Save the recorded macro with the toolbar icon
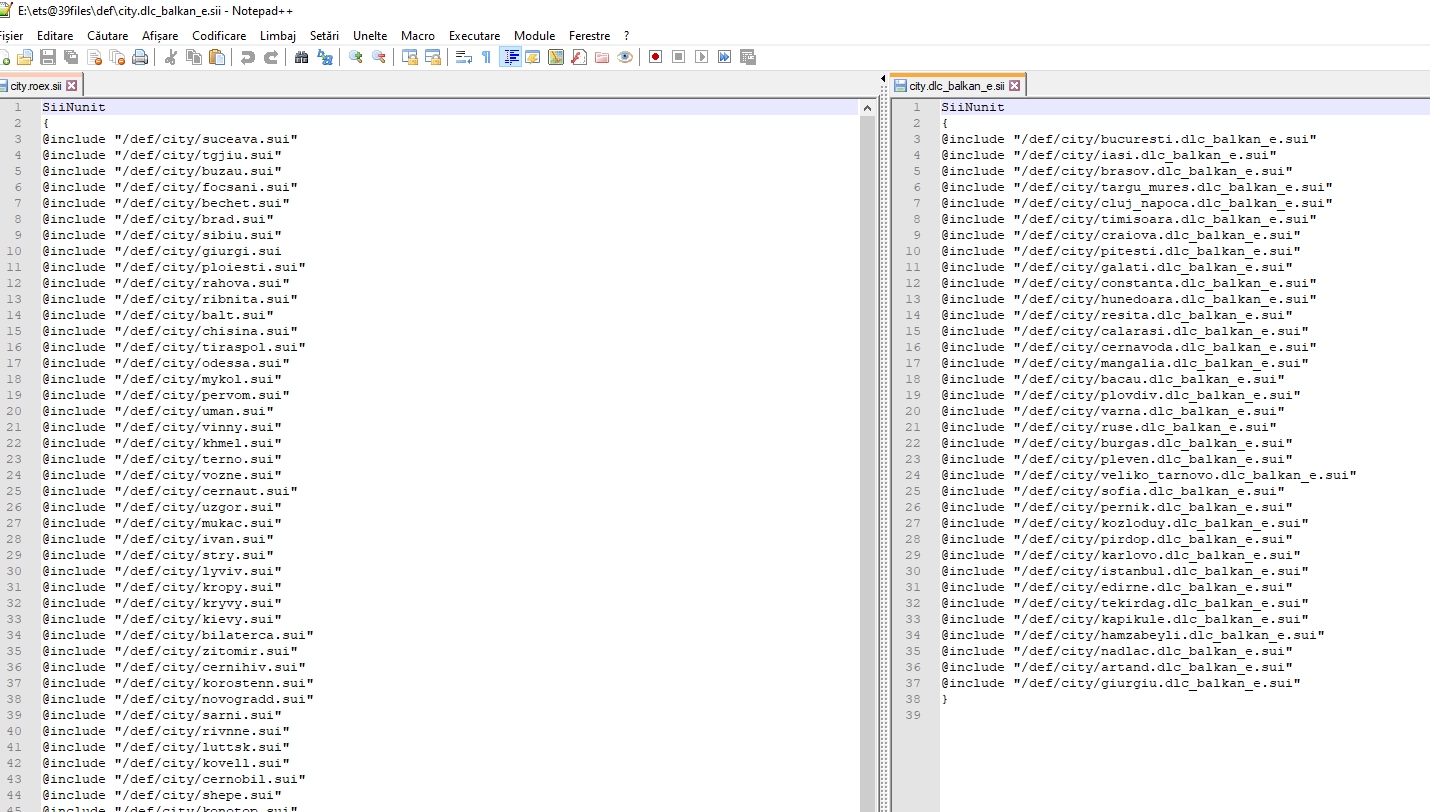 point(747,57)
